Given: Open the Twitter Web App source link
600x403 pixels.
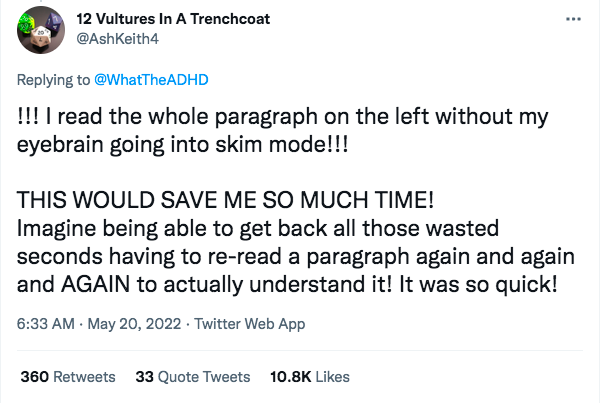Looking at the screenshot, I should tap(251, 323).
